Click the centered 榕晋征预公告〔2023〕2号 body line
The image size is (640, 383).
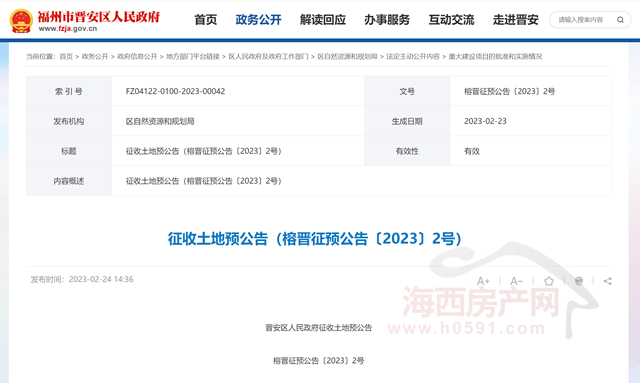318,361
